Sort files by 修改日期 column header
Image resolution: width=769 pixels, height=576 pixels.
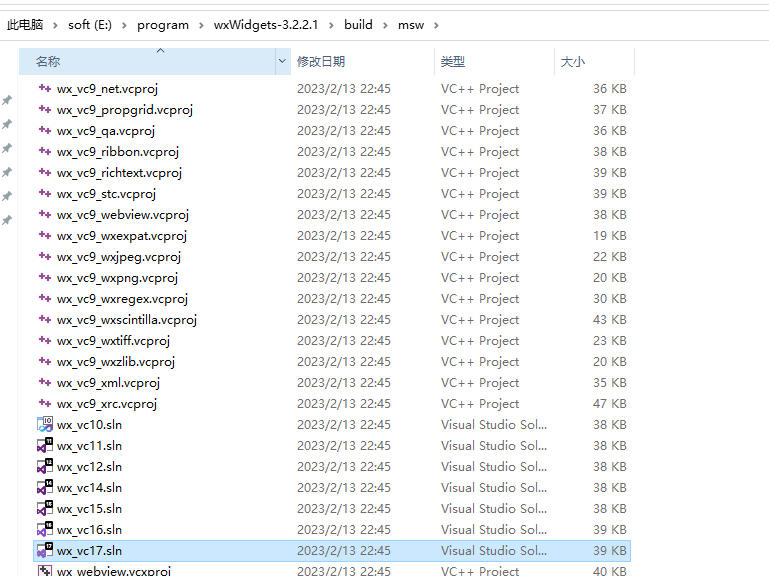tap(362, 61)
